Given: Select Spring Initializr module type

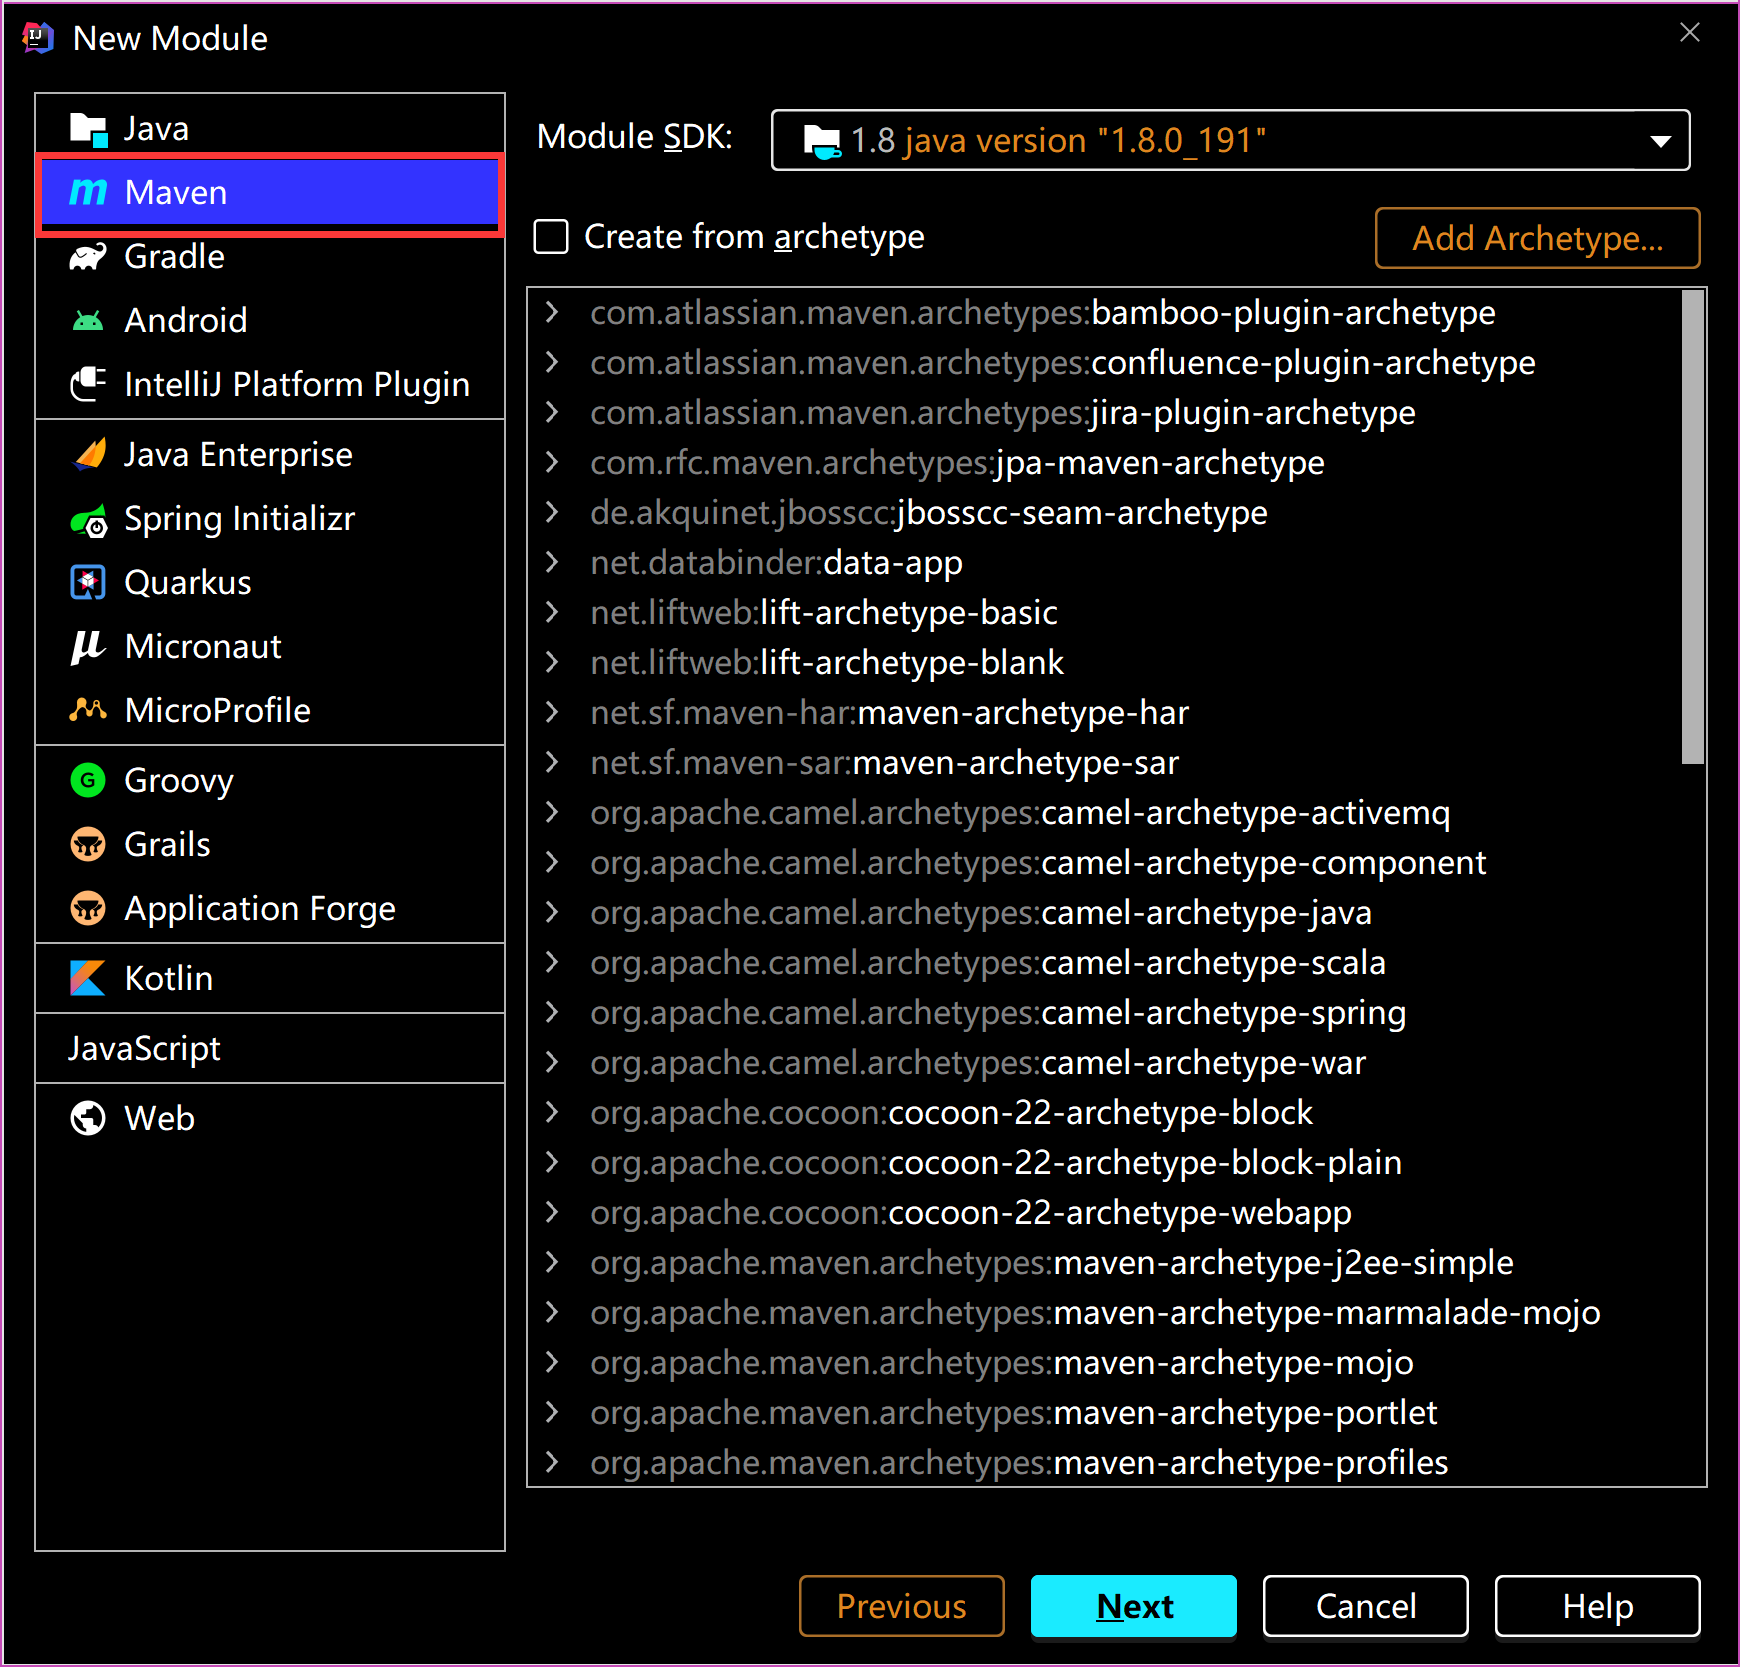Looking at the screenshot, I should click(270, 519).
